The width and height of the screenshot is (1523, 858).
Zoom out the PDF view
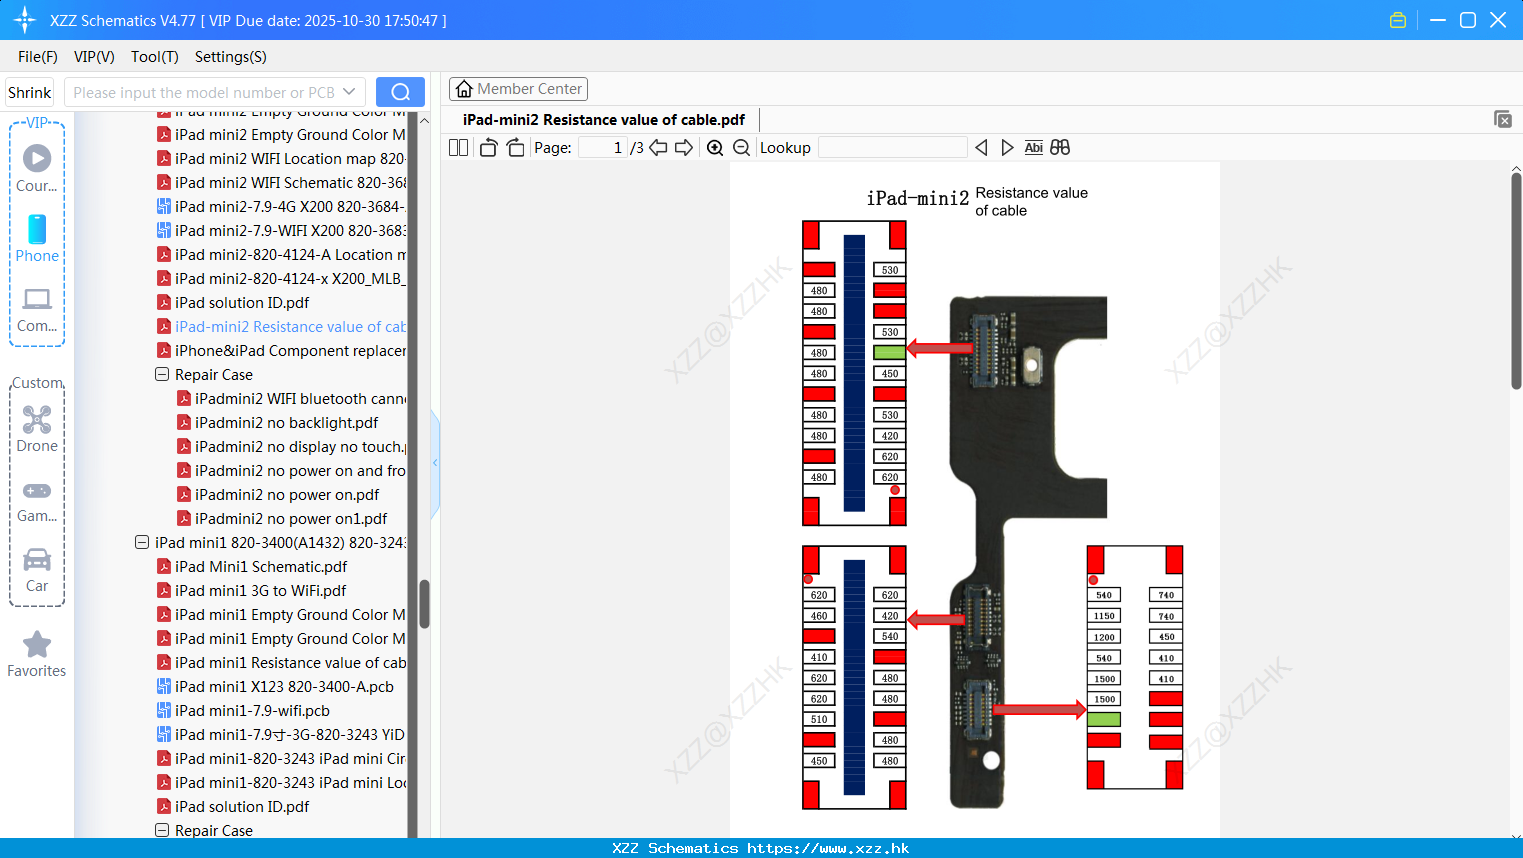[x=741, y=147]
